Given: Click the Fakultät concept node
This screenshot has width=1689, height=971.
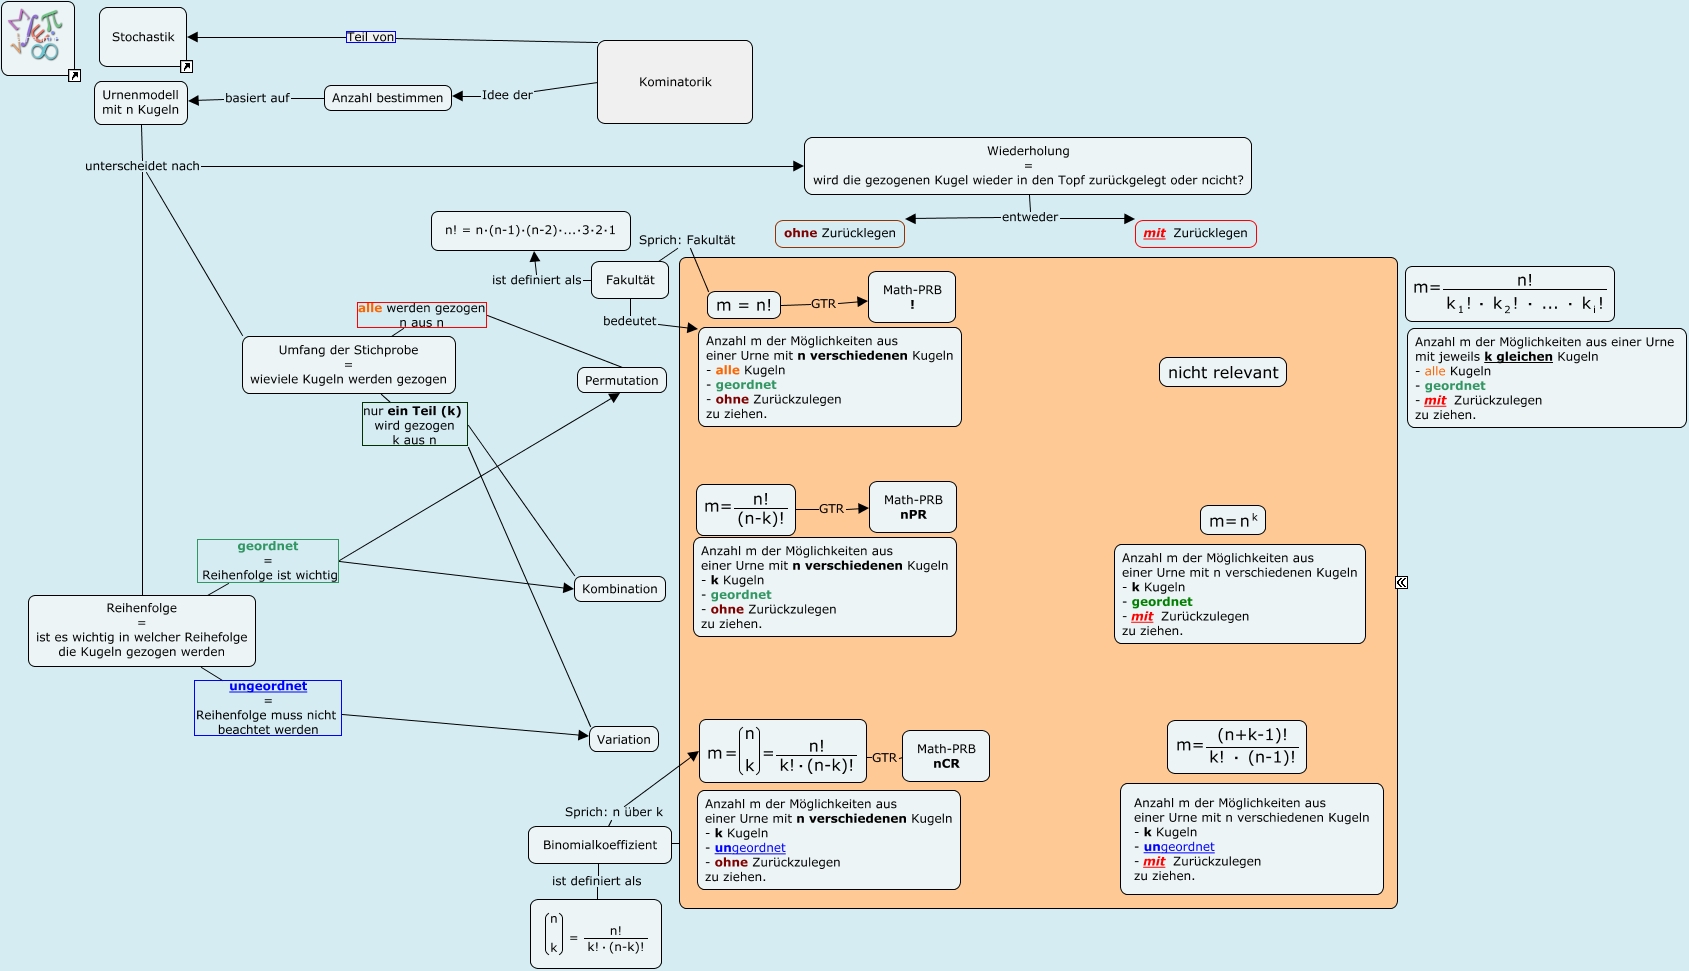Looking at the screenshot, I should click(630, 280).
